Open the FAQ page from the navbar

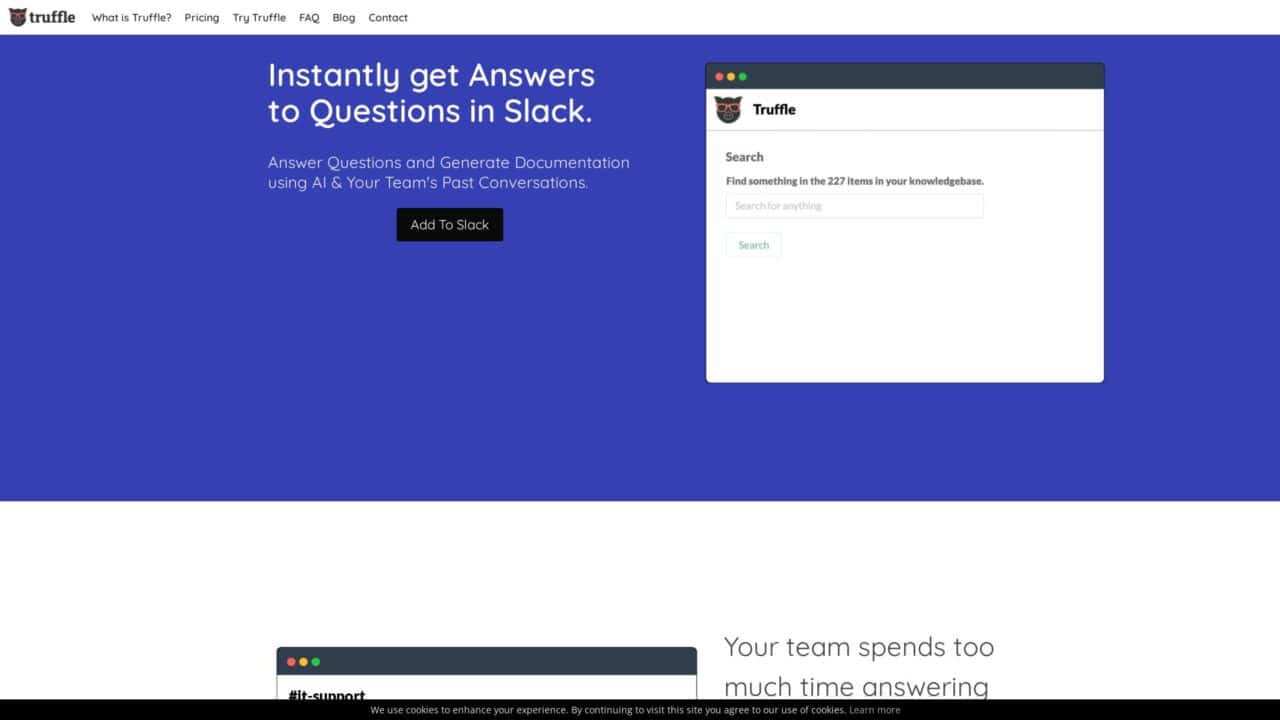click(x=309, y=17)
